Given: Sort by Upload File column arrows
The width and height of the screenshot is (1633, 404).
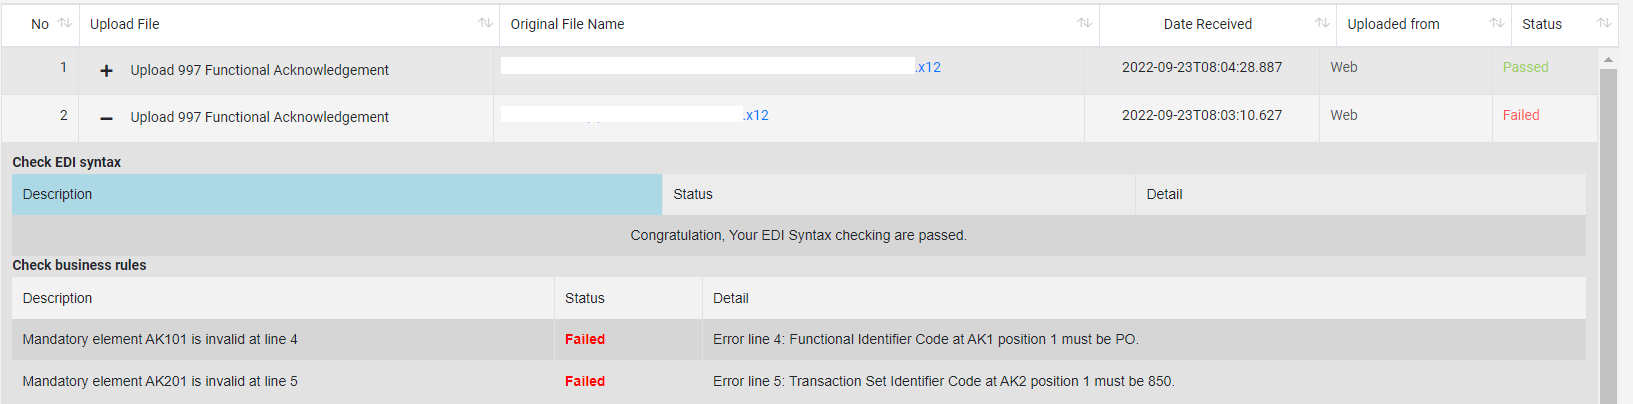Looking at the screenshot, I should [485, 23].
